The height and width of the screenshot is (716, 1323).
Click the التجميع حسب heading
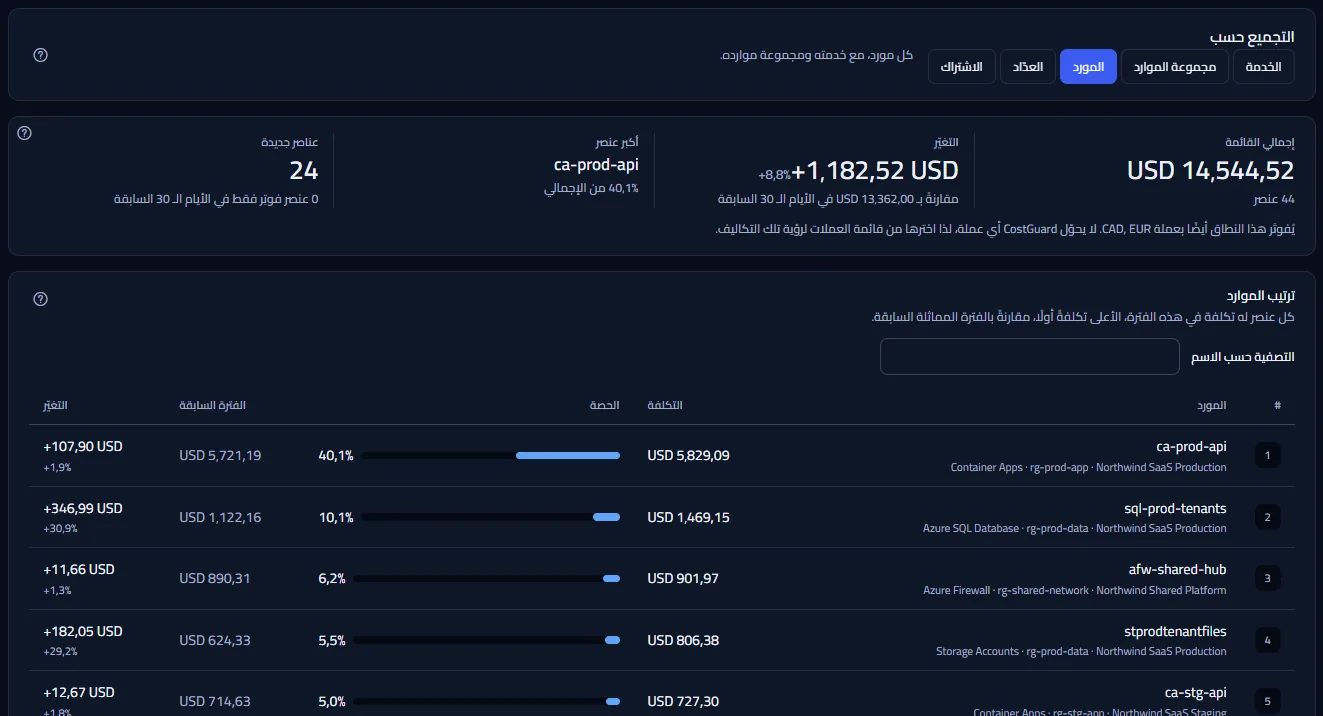point(1252,36)
